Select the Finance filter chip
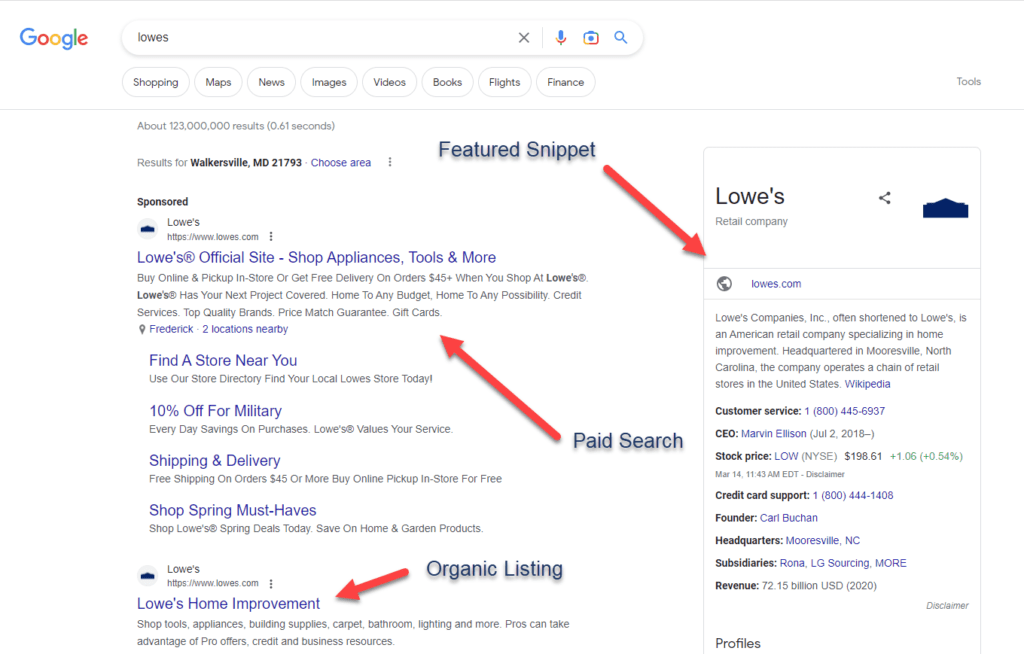The height and width of the screenshot is (654, 1024). 566,82
